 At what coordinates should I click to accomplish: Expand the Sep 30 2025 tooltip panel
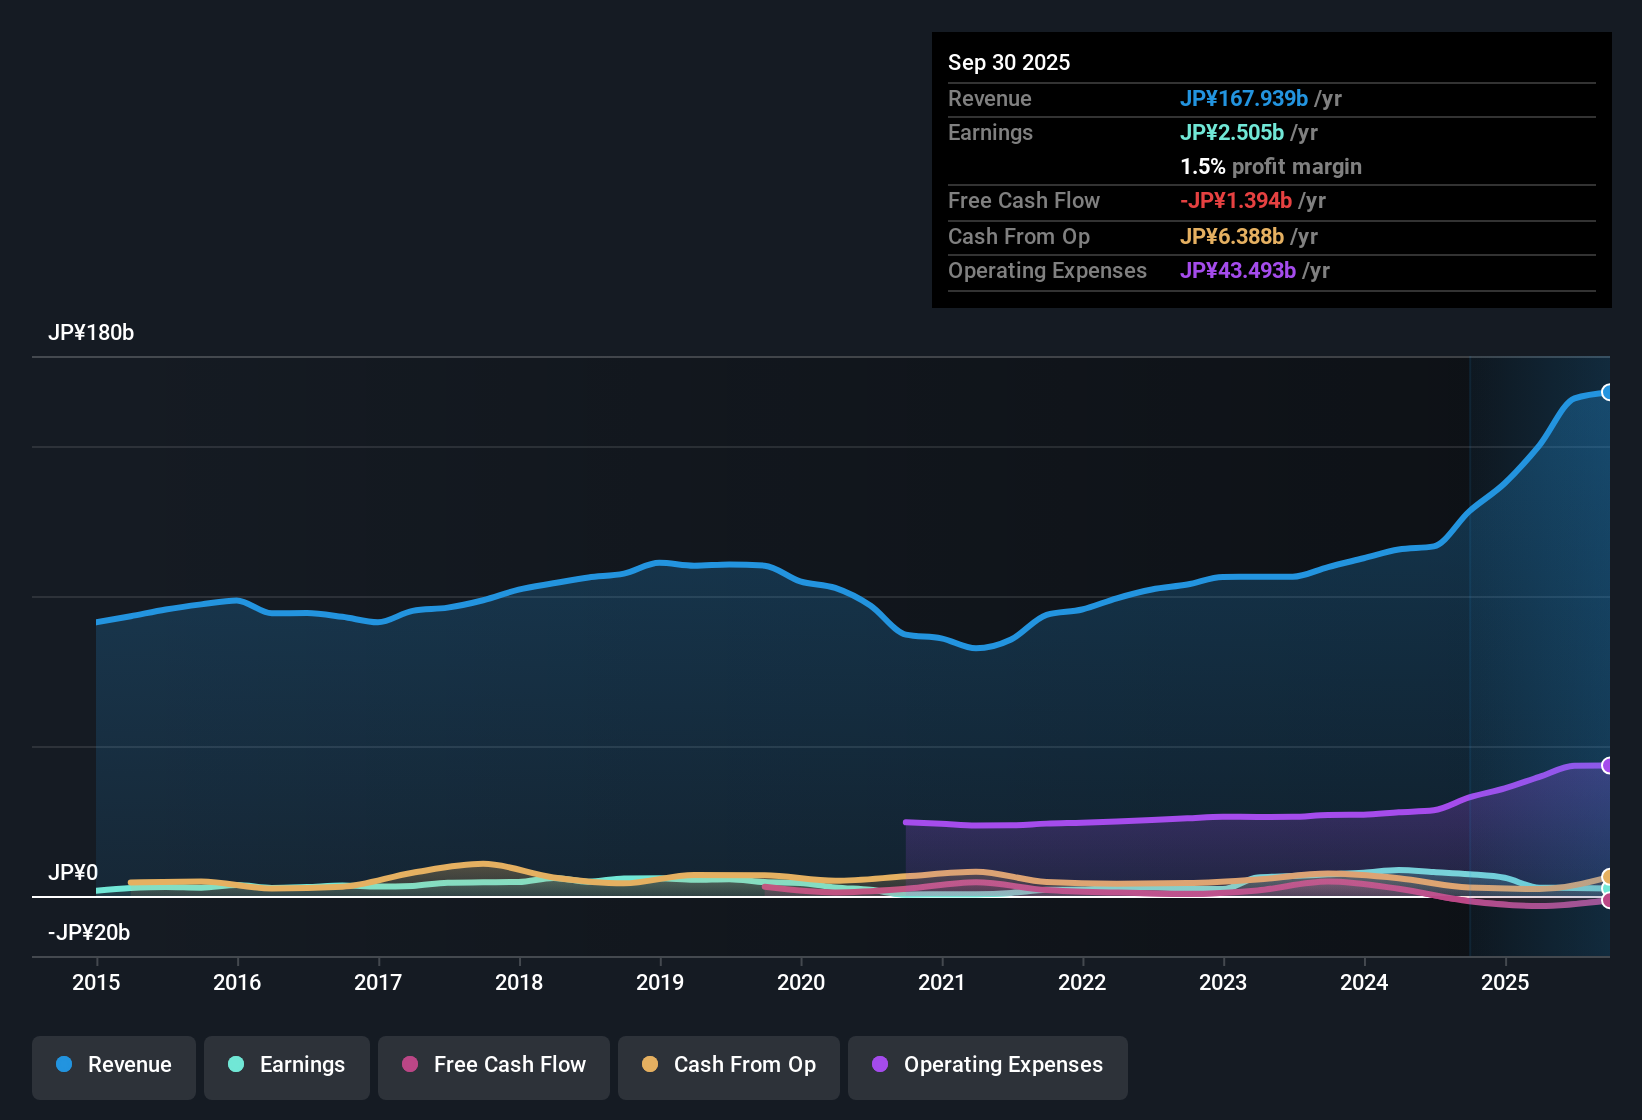pyautogui.click(x=1271, y=170)
